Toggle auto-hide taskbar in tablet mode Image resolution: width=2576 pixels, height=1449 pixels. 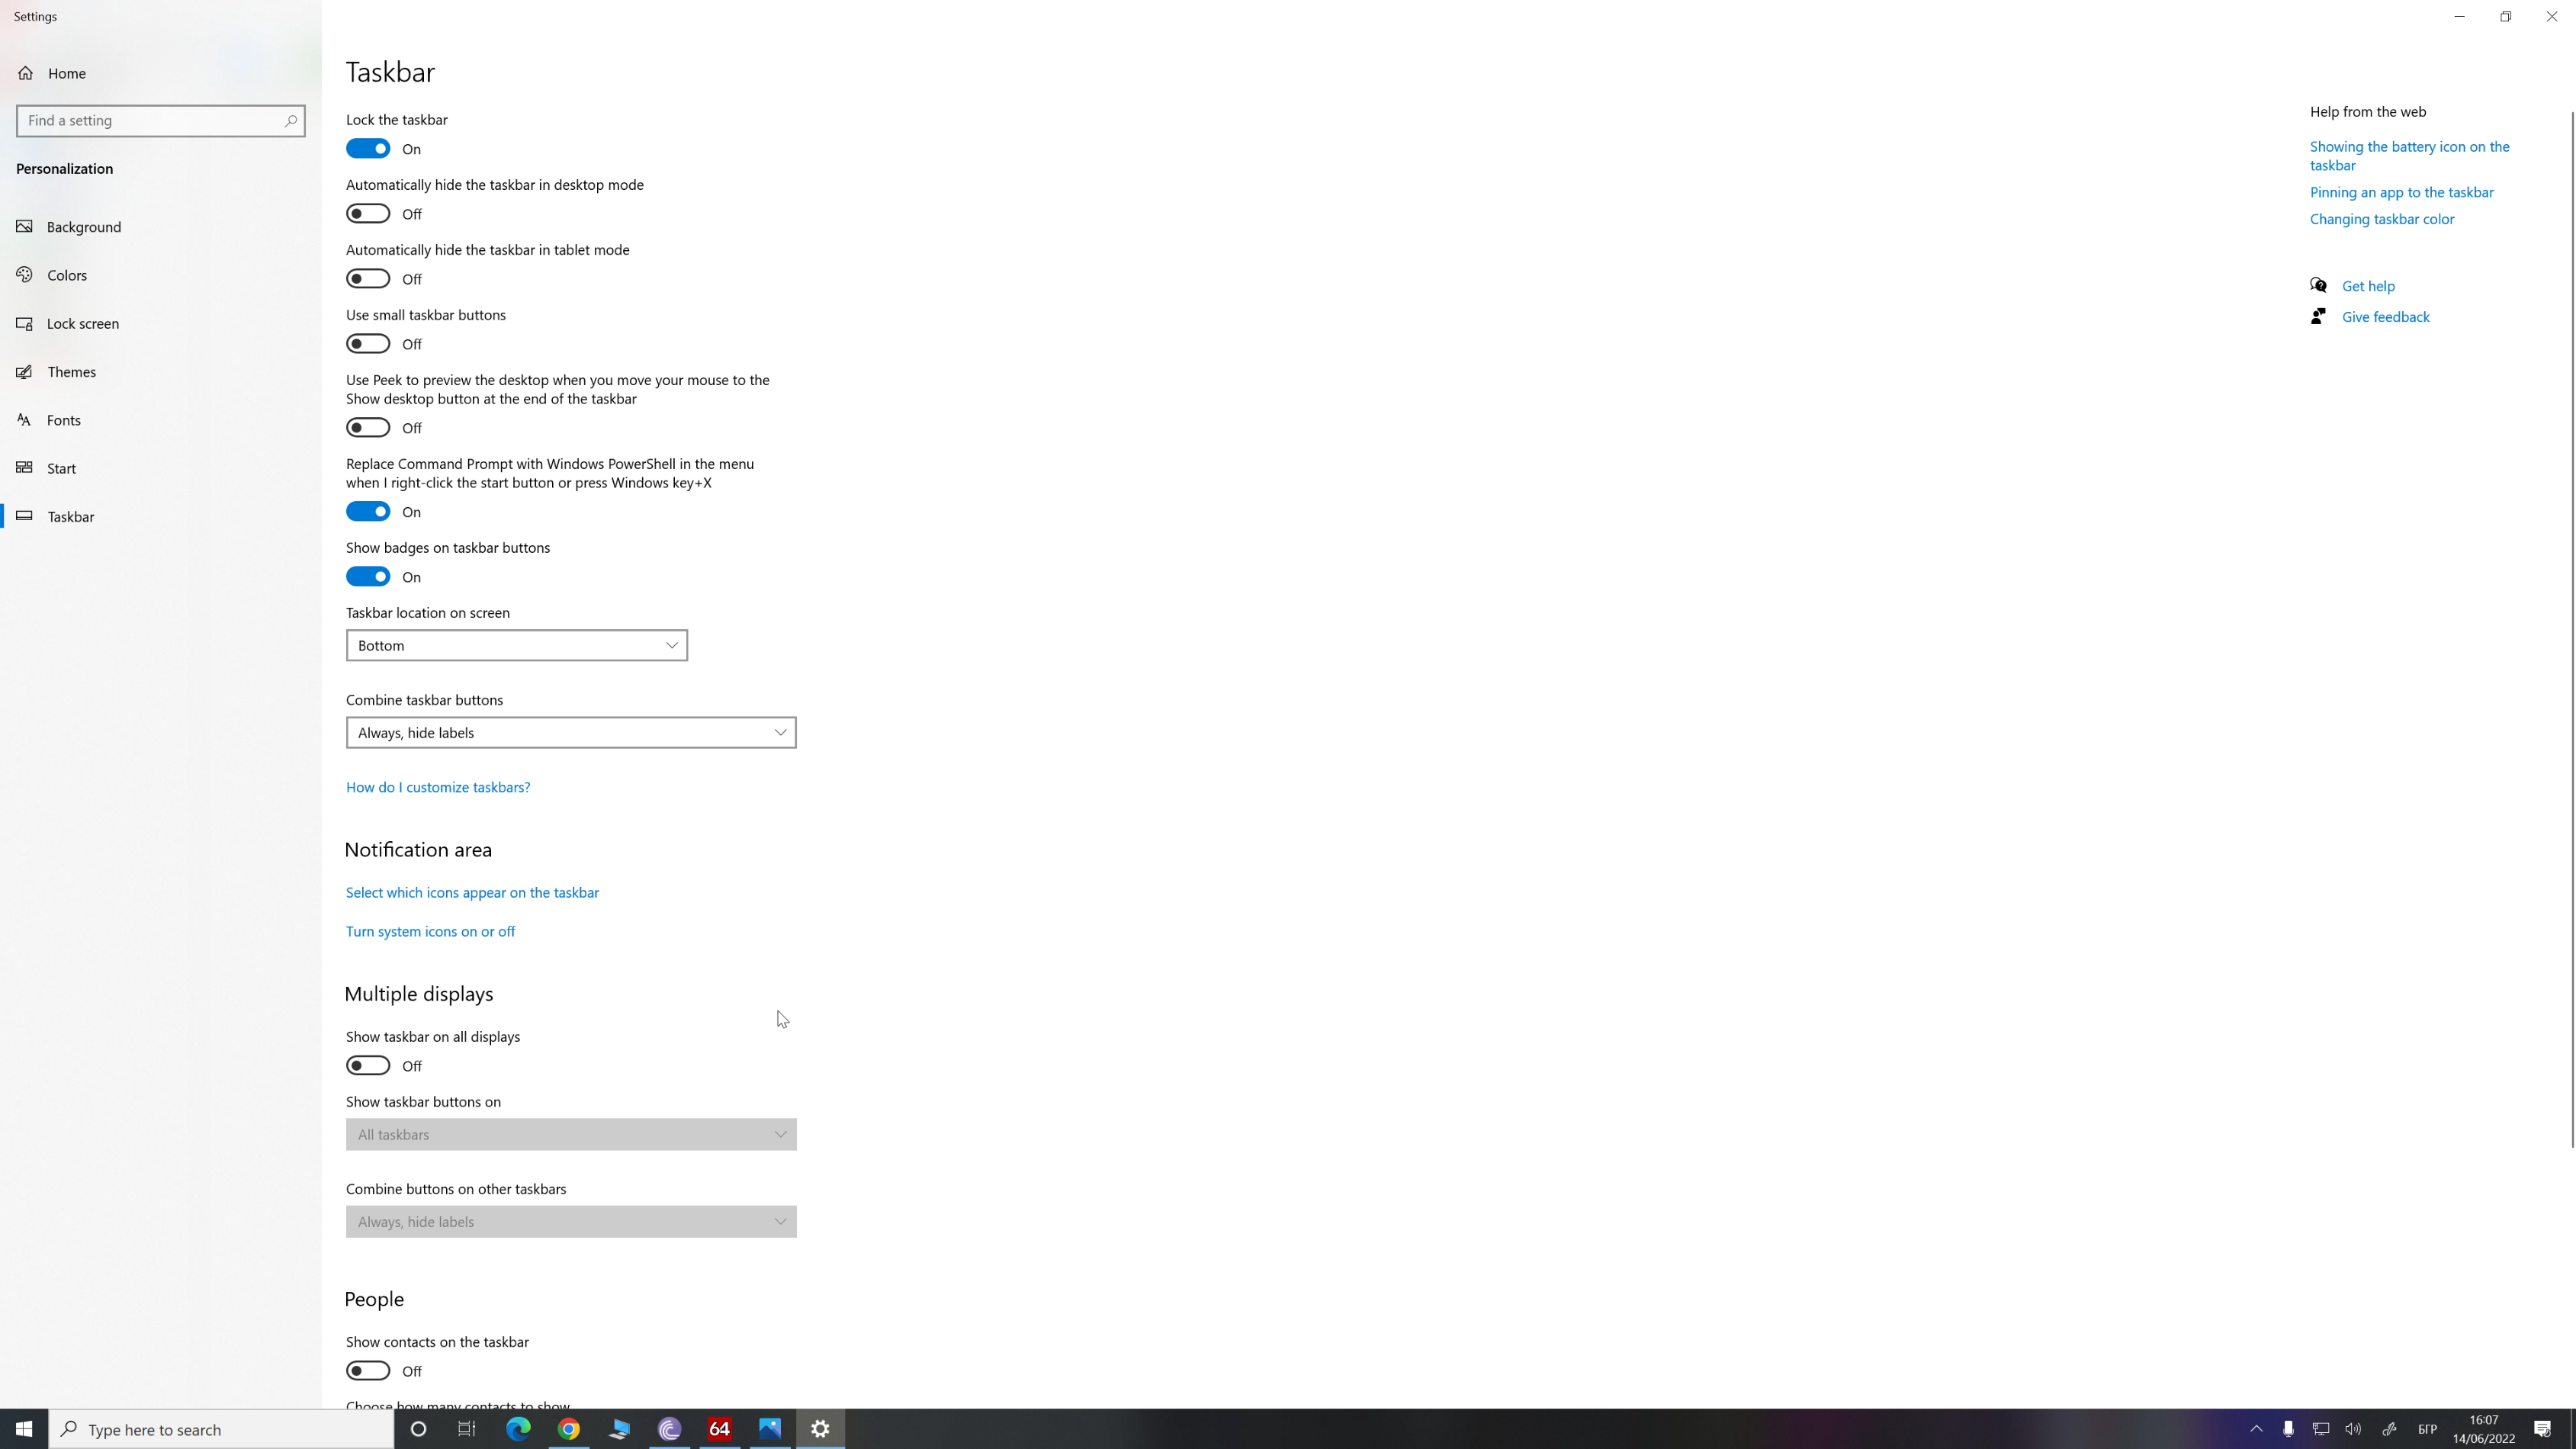coord(368,279)
